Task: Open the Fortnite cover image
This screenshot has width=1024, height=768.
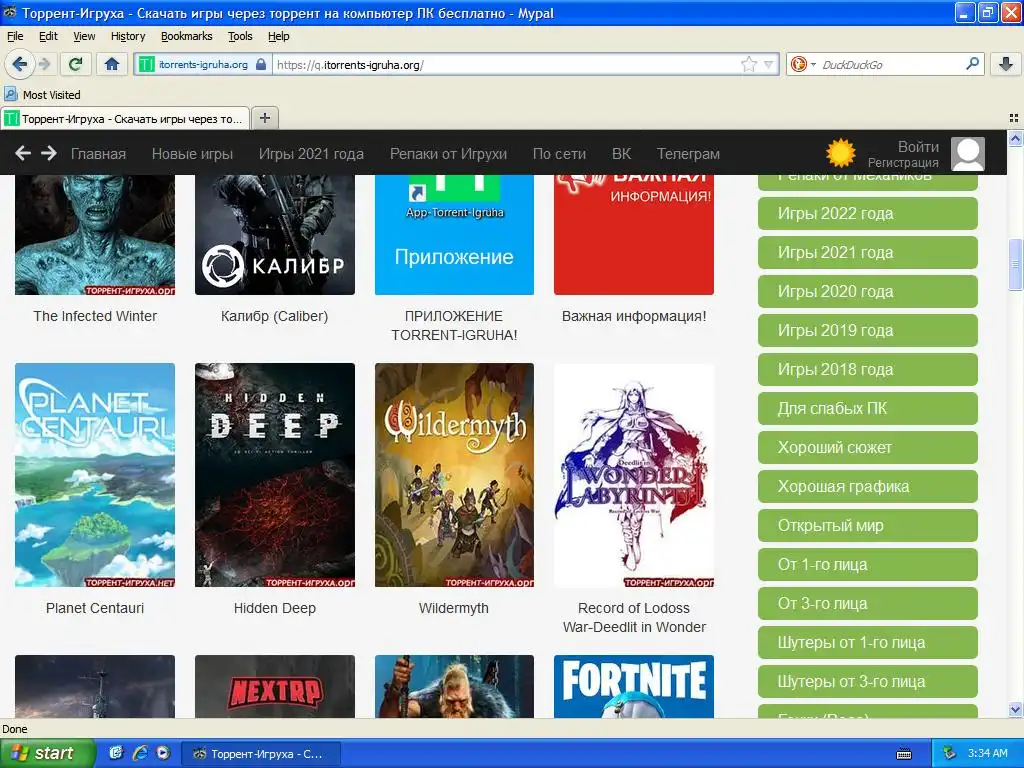Action: point(633,686)
